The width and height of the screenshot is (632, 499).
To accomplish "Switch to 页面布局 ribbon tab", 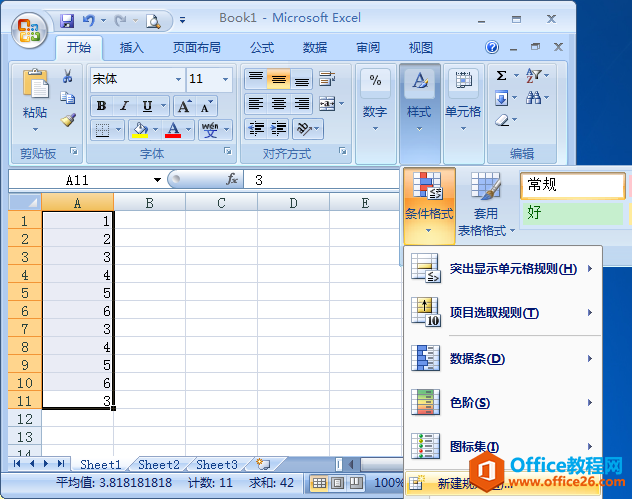I will [x=197, y=48].
